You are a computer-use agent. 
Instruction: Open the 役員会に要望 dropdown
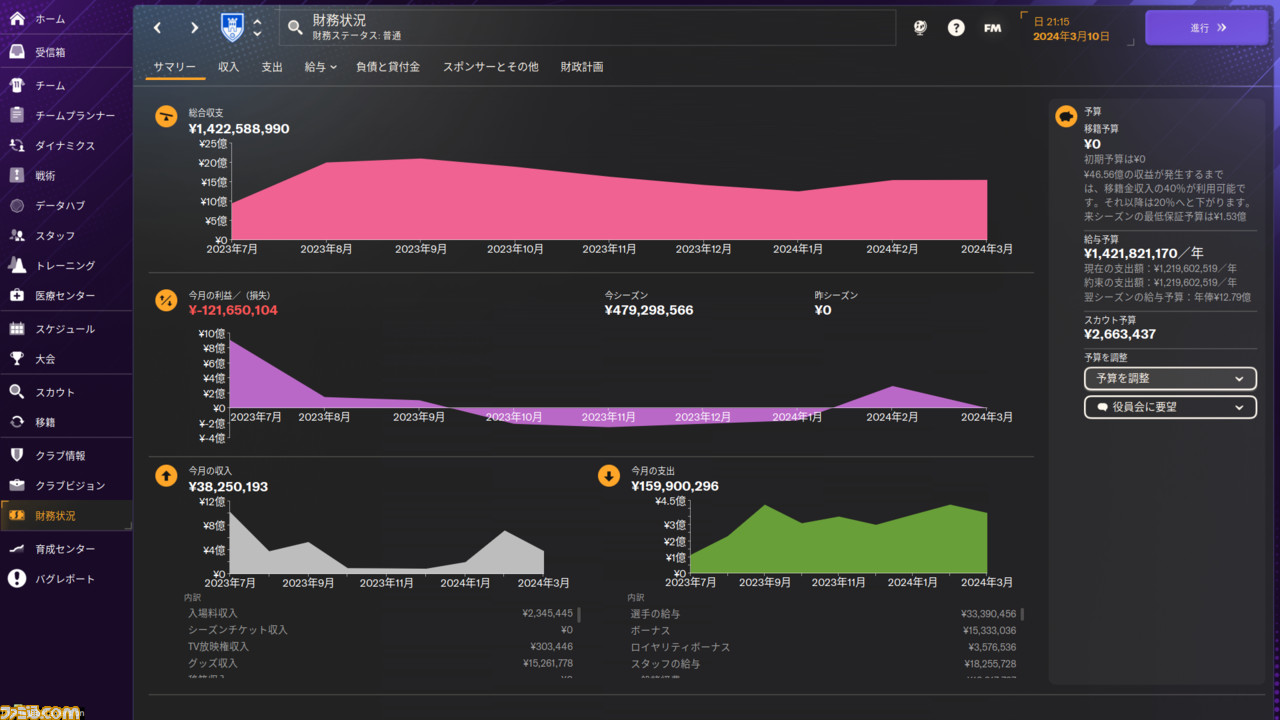tap(1170, 407)
